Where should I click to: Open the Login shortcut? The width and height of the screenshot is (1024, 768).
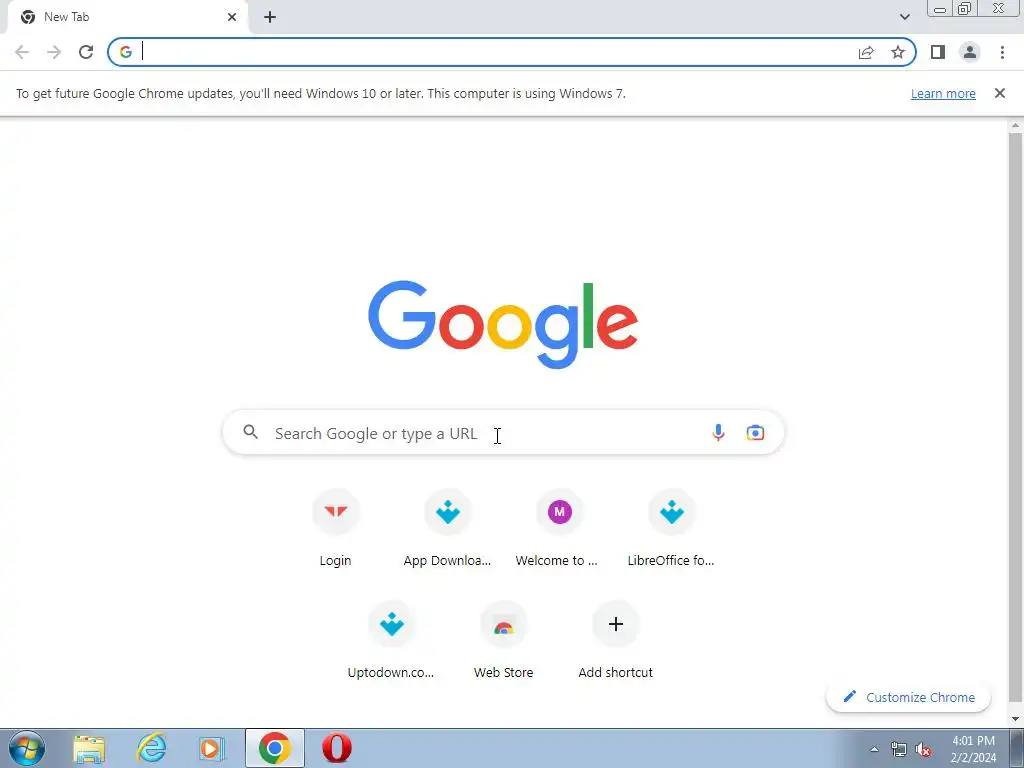(x=336, y=529)
